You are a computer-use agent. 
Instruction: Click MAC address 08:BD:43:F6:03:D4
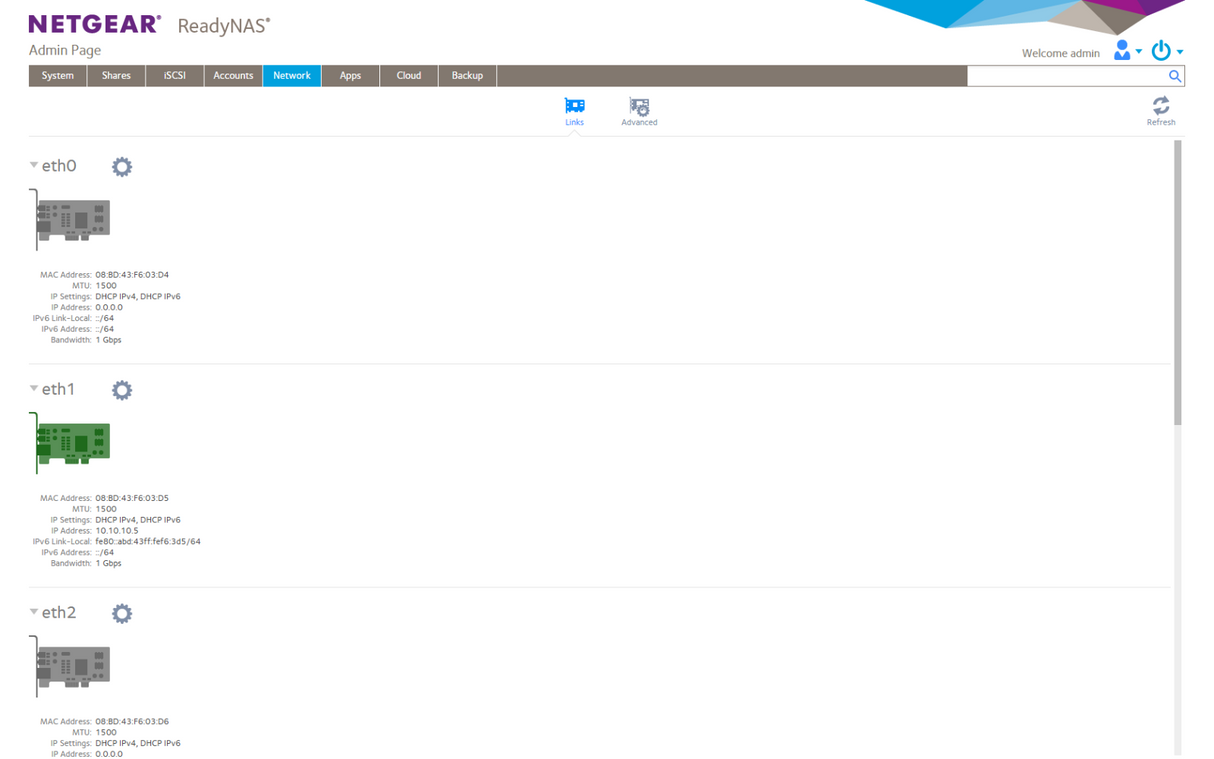132,275
